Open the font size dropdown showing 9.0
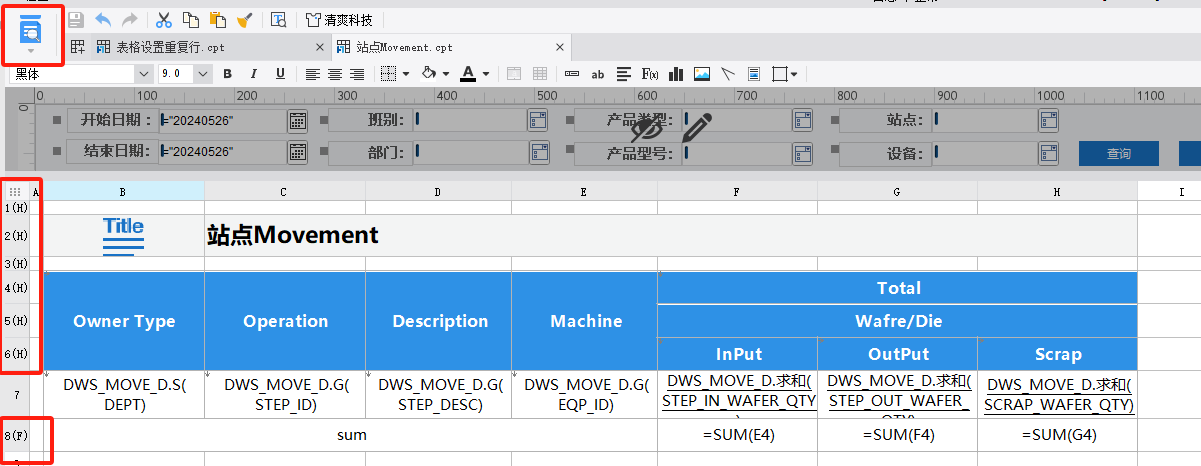Image resolution: width=1201 pixels, height=466 pixels. [x=203, y=73]
